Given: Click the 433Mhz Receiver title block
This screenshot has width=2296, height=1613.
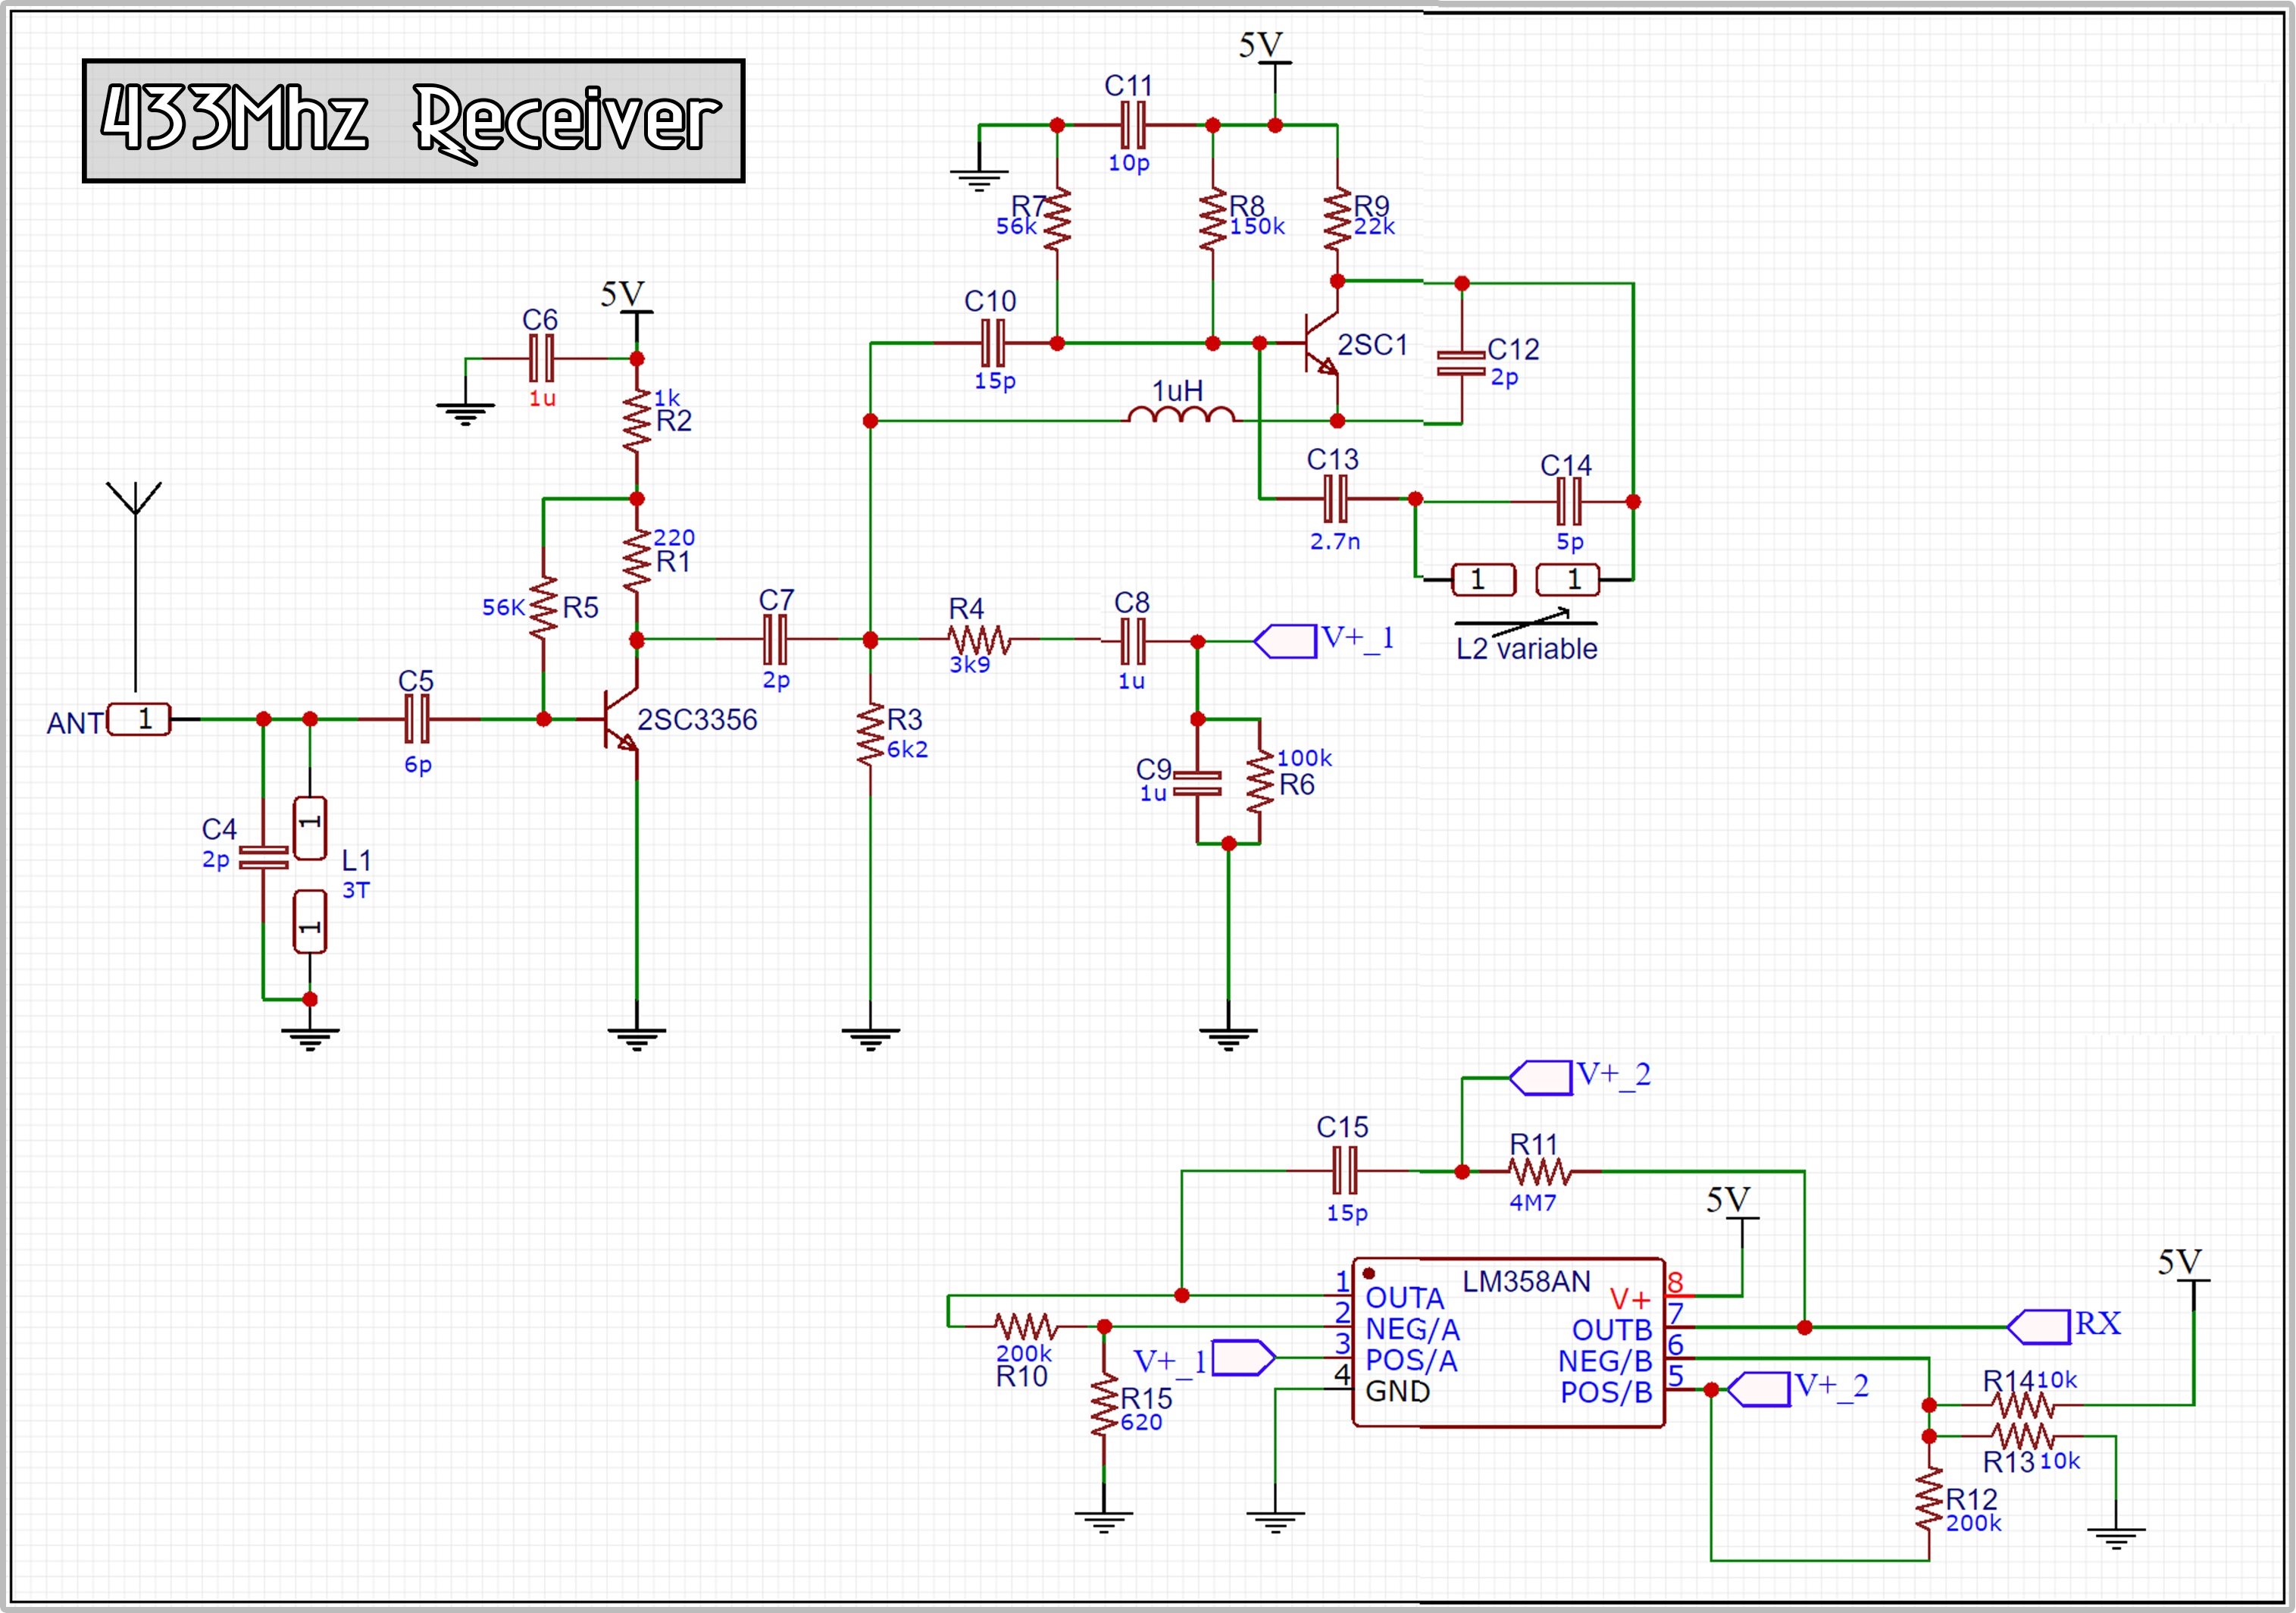Looking at the screenshot, I should [415, 120].
